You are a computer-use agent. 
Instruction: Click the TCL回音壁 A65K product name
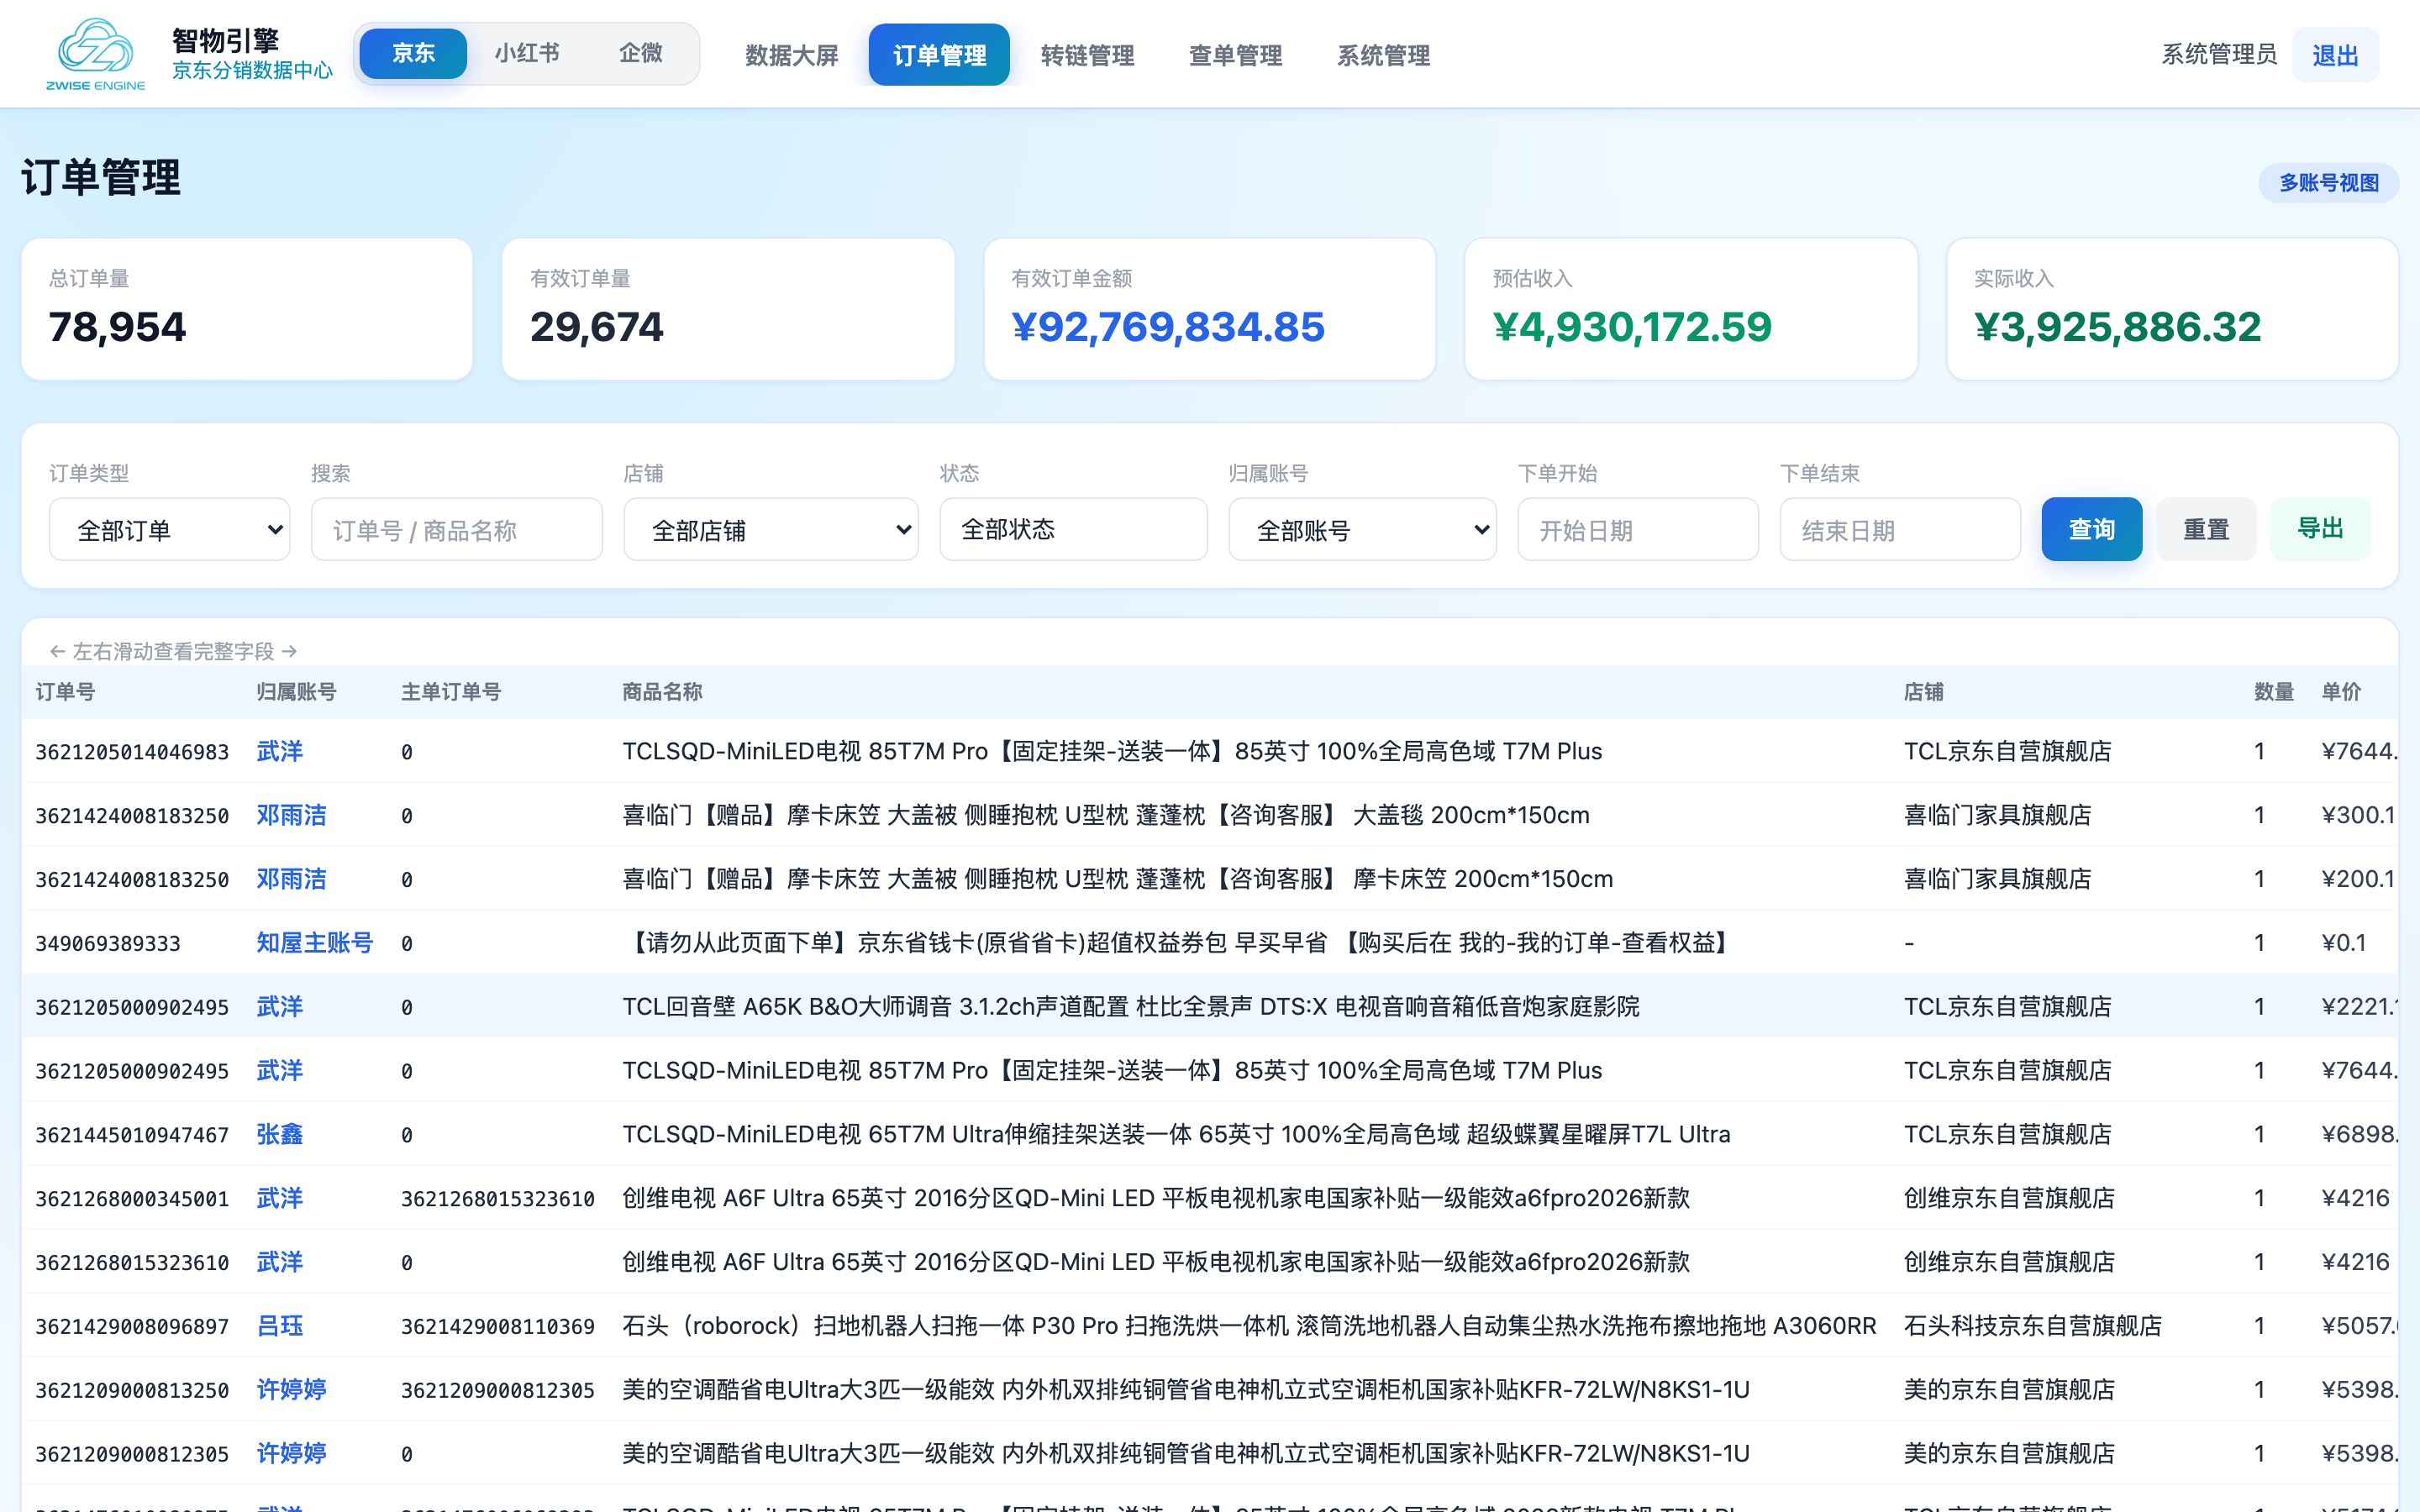(x=1131, y=1007)
